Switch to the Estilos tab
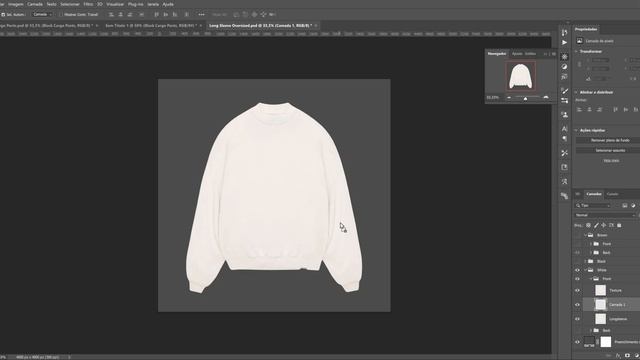Viewport: 640px width, 360px height. pos(530,53)
